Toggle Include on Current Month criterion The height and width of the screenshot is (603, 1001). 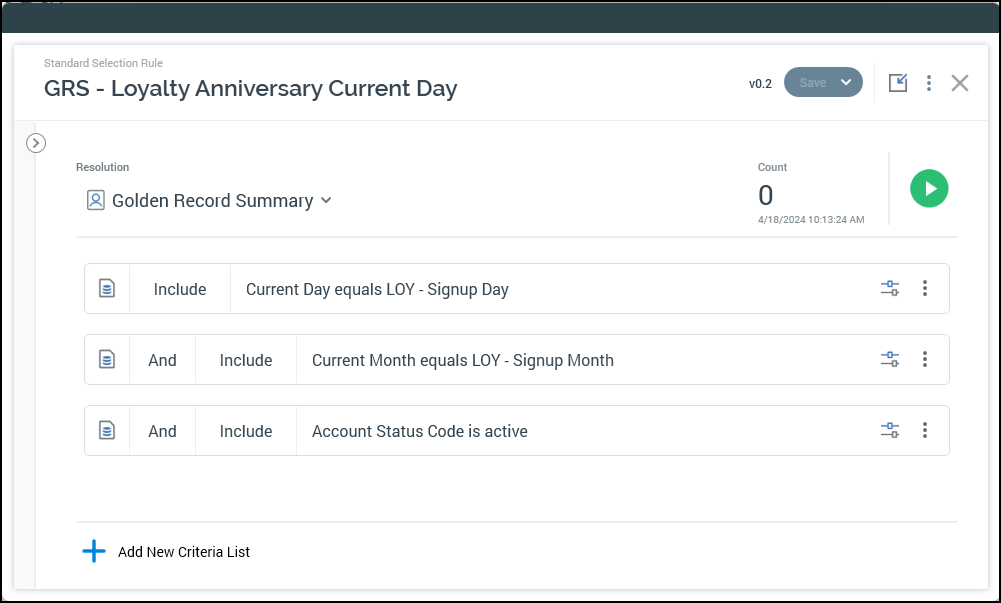(x=246, y=360)
